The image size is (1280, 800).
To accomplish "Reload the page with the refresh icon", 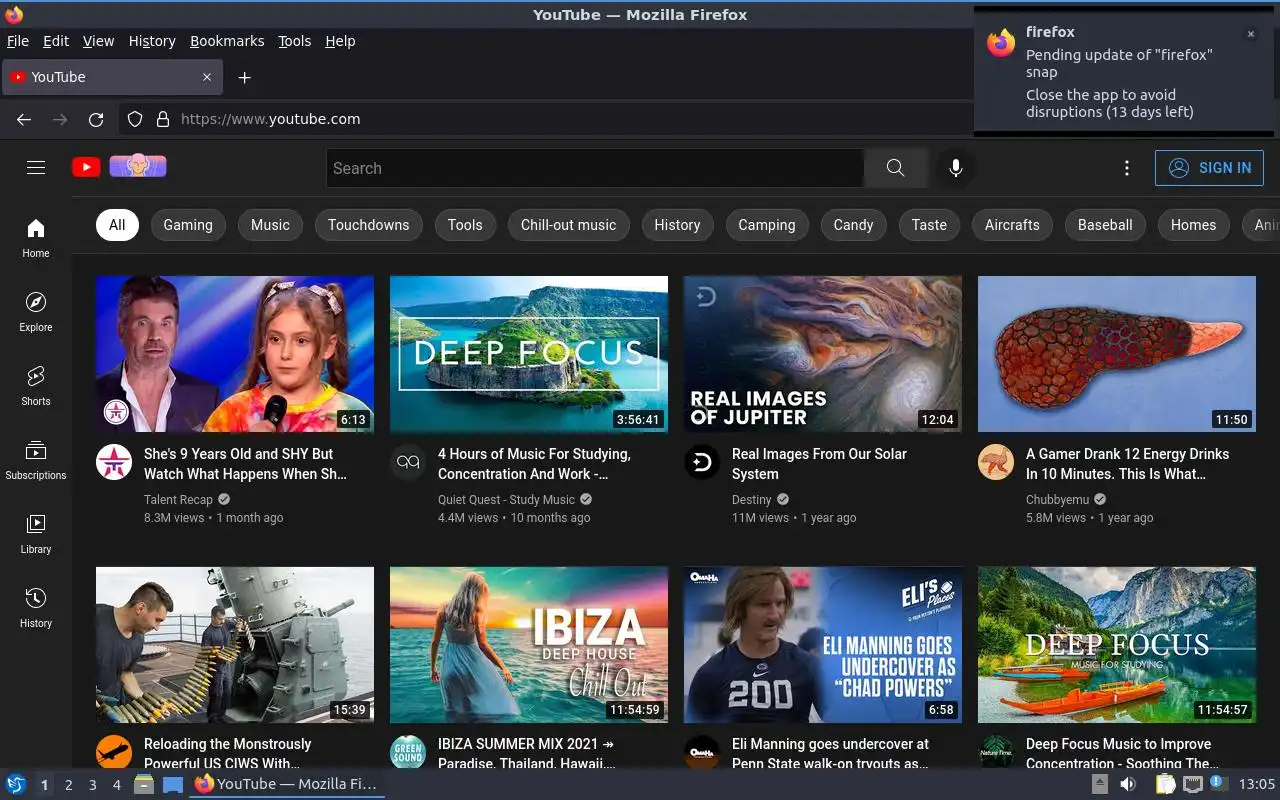I will click(x=96, y=119).
